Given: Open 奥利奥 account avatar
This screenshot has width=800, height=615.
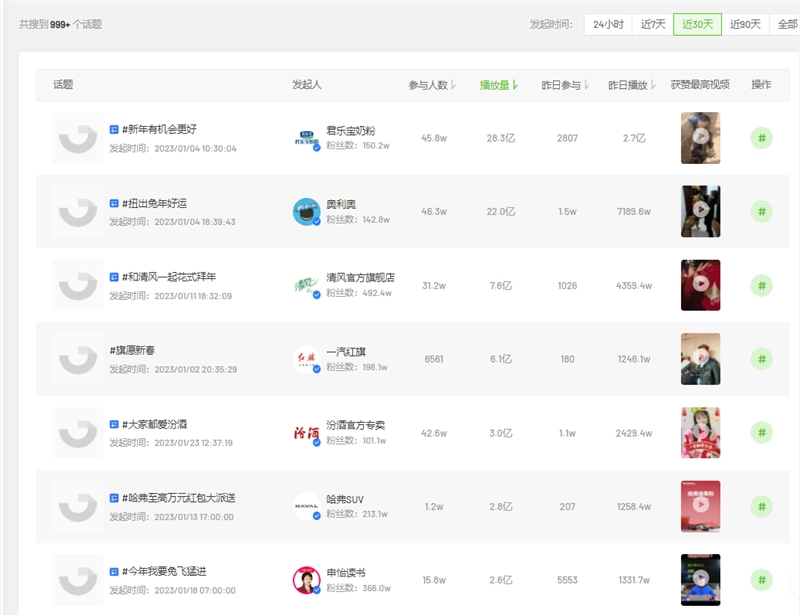Looking at the screenshot, I should pos(306,212).
